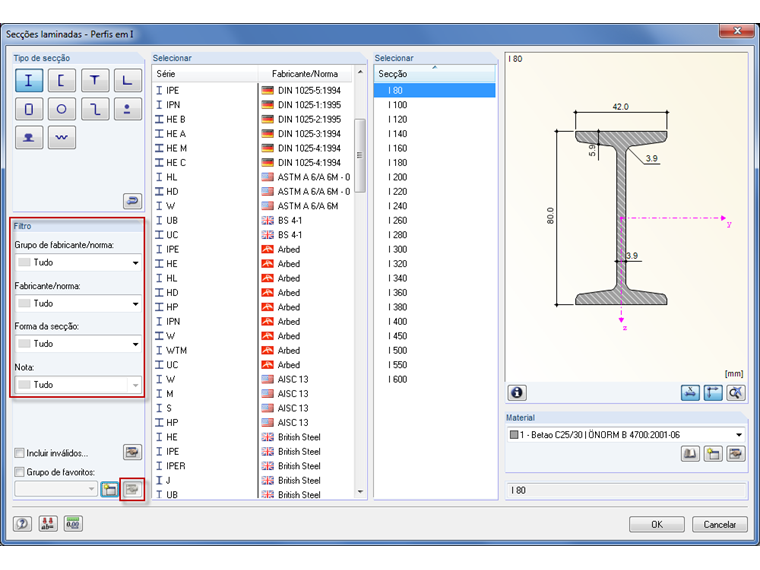Click the comment/ab settings icon
Viewport: 760px width, 570px height.
tap(48, 523)
